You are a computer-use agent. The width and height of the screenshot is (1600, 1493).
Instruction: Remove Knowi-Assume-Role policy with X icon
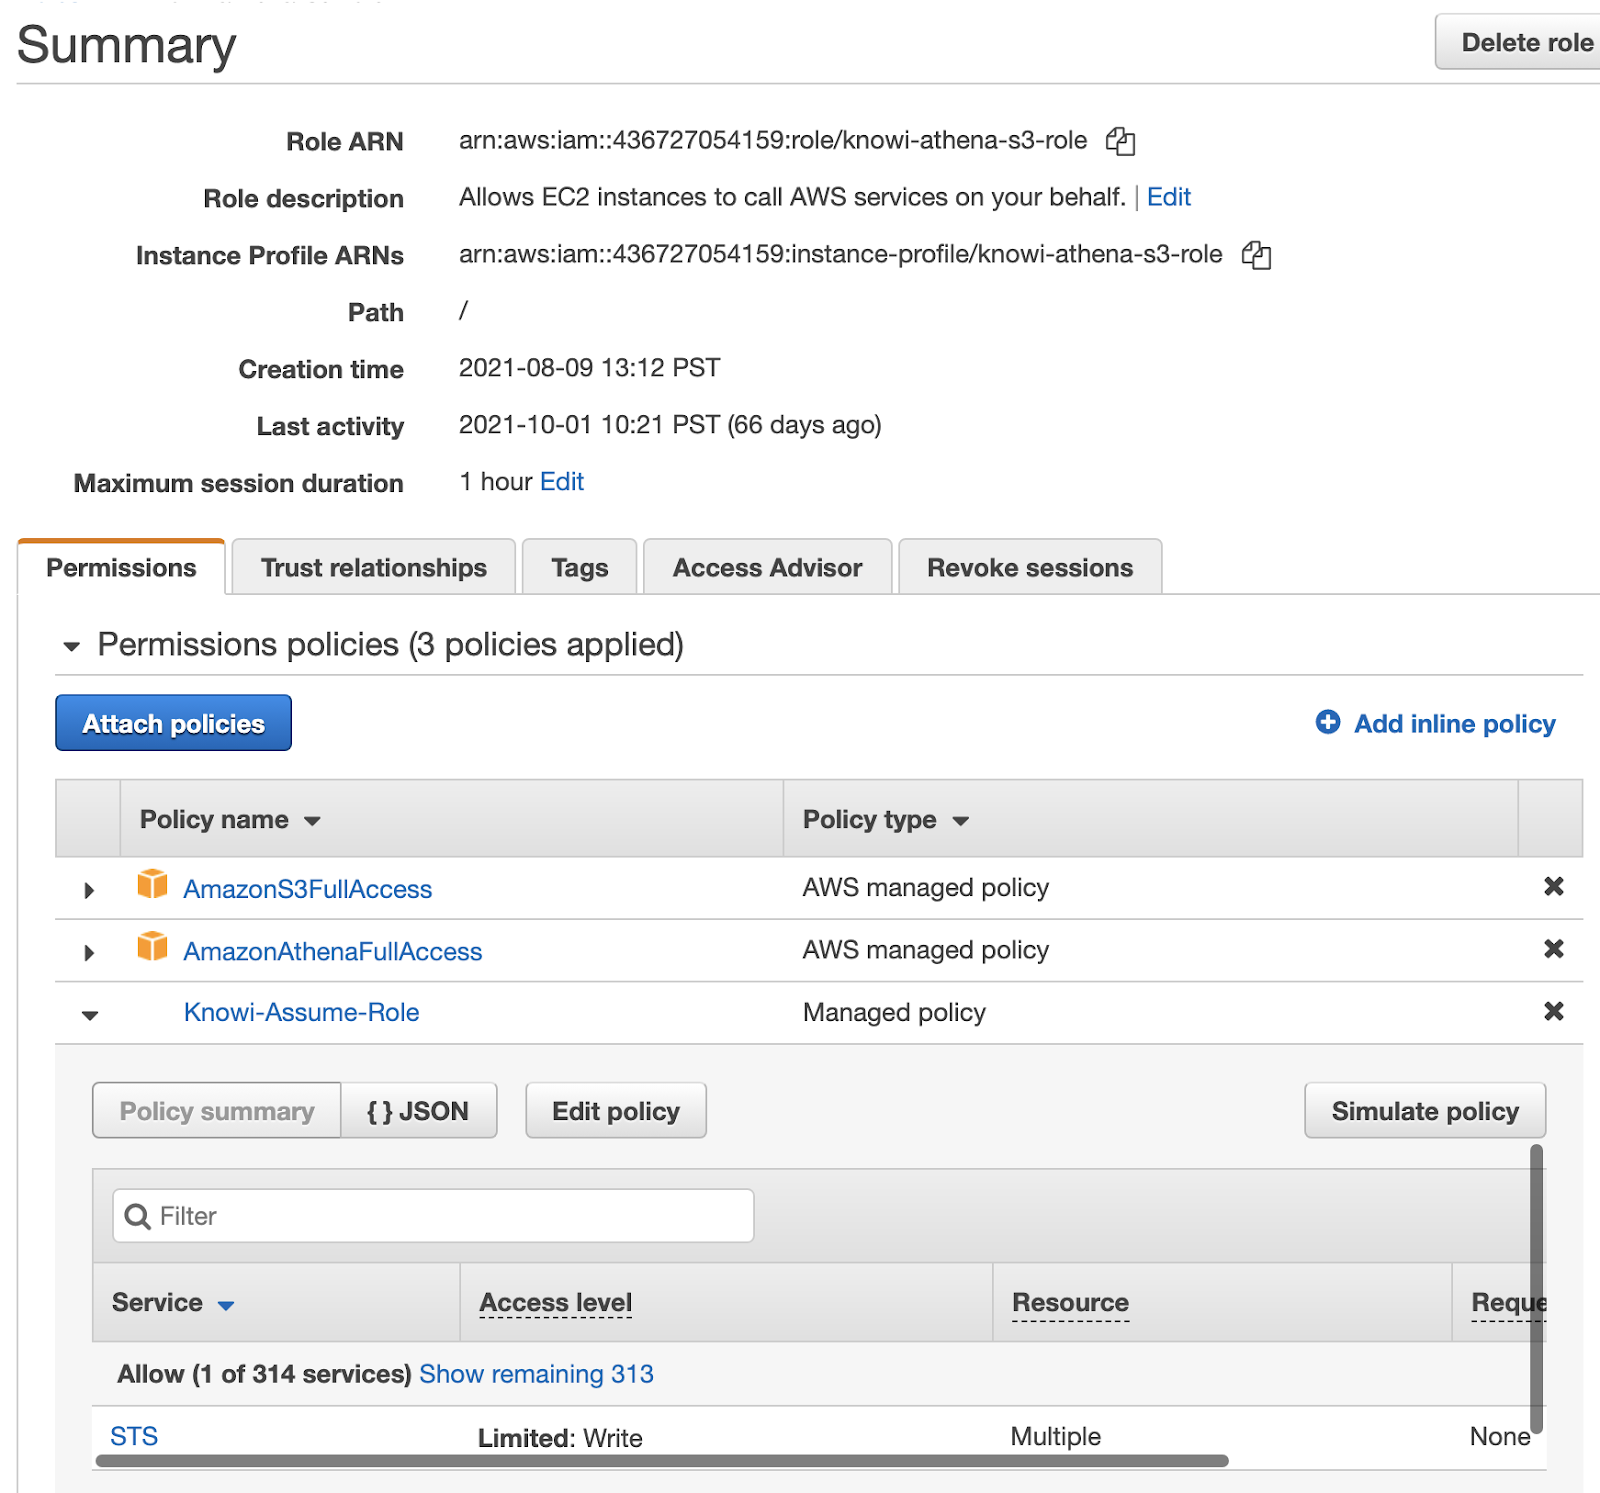click(1553, 1012)
